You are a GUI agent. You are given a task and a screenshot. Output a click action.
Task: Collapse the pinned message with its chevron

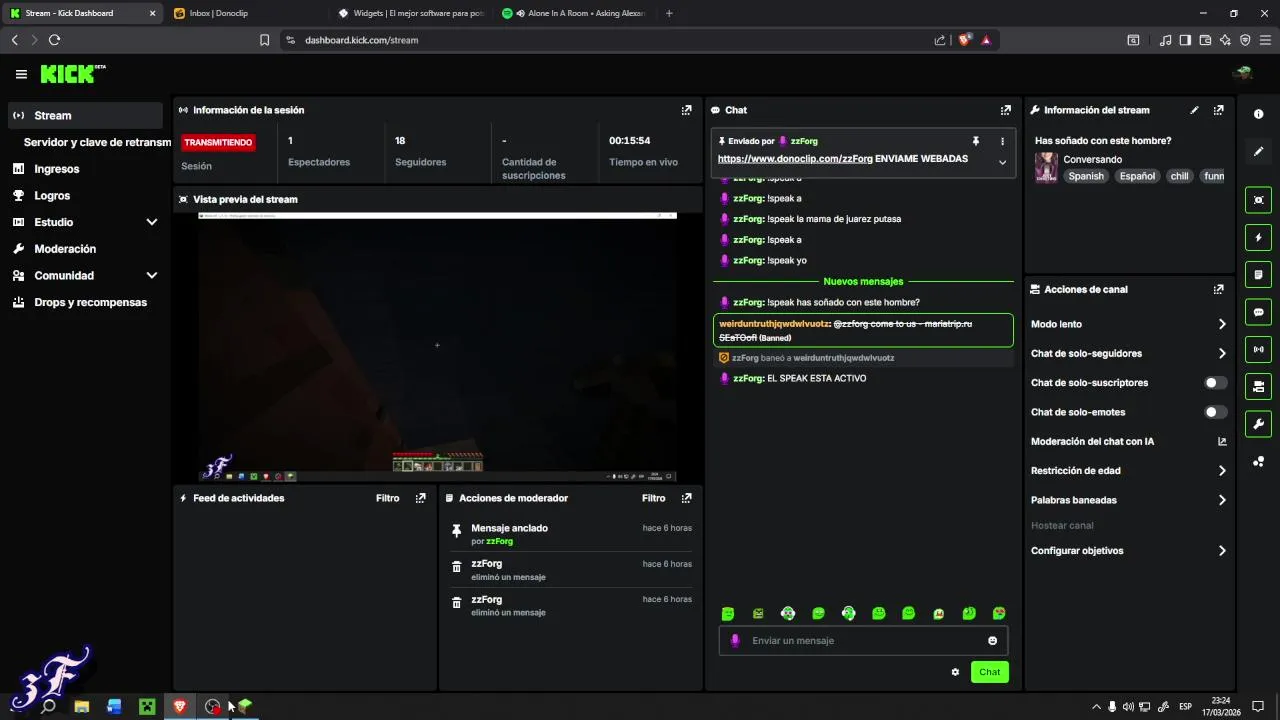[x=1002, y=162]
